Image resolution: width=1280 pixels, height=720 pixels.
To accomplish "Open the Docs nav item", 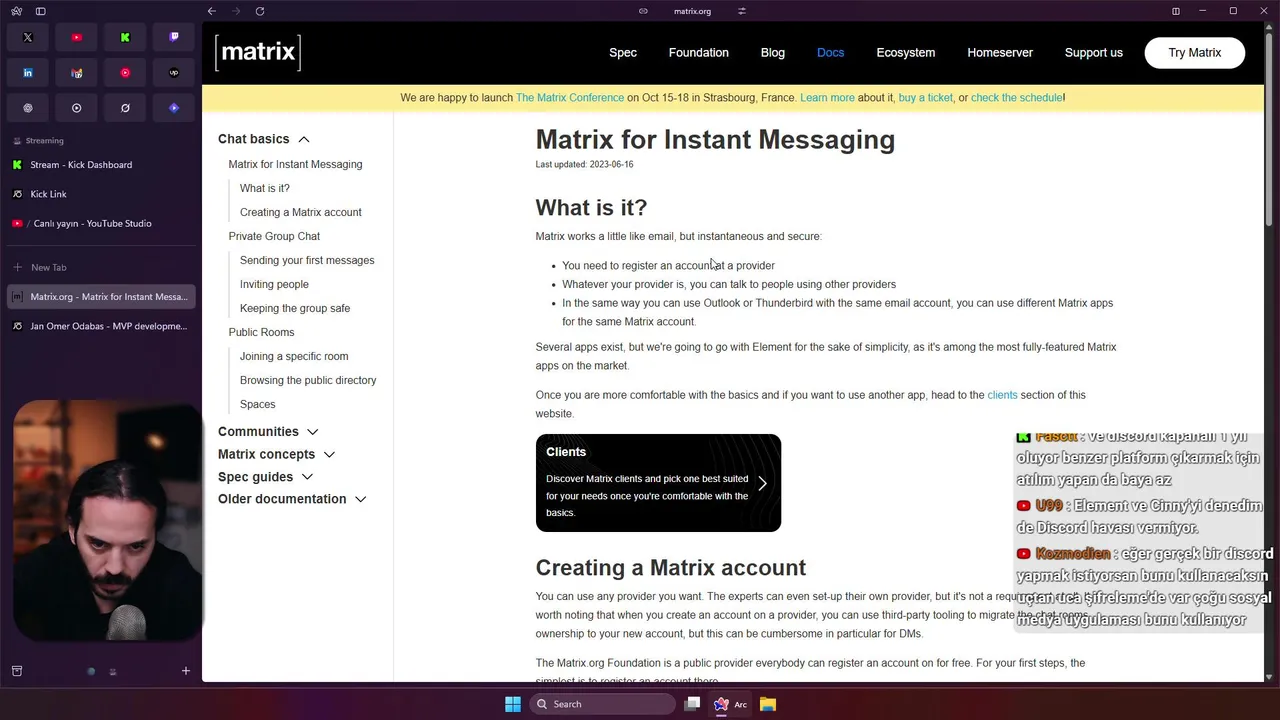I will click(x=831, y=53).
